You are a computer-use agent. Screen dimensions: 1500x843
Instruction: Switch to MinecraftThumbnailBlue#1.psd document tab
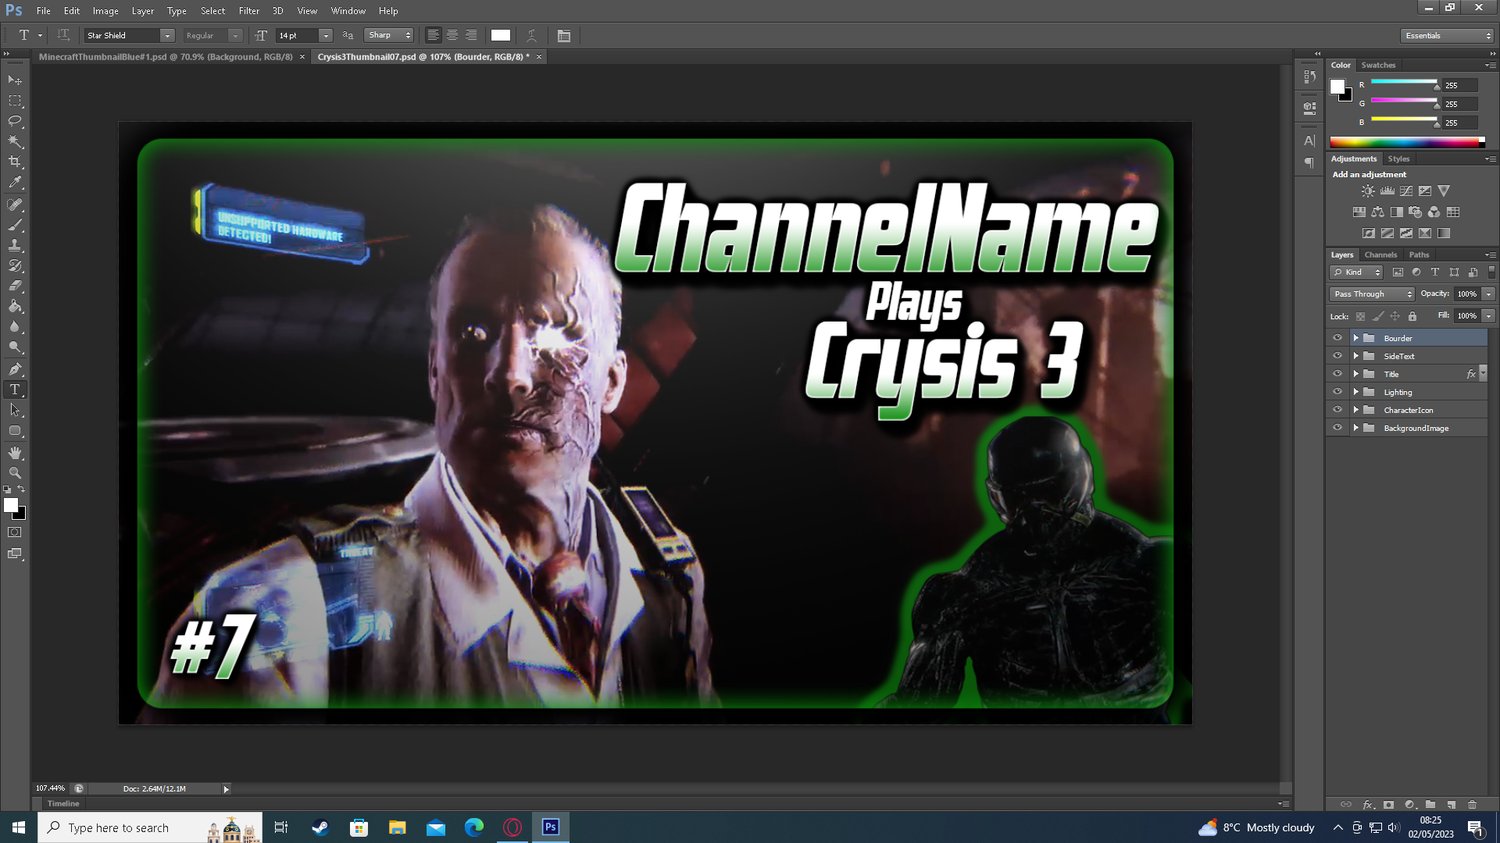click(x=166, y=57)
